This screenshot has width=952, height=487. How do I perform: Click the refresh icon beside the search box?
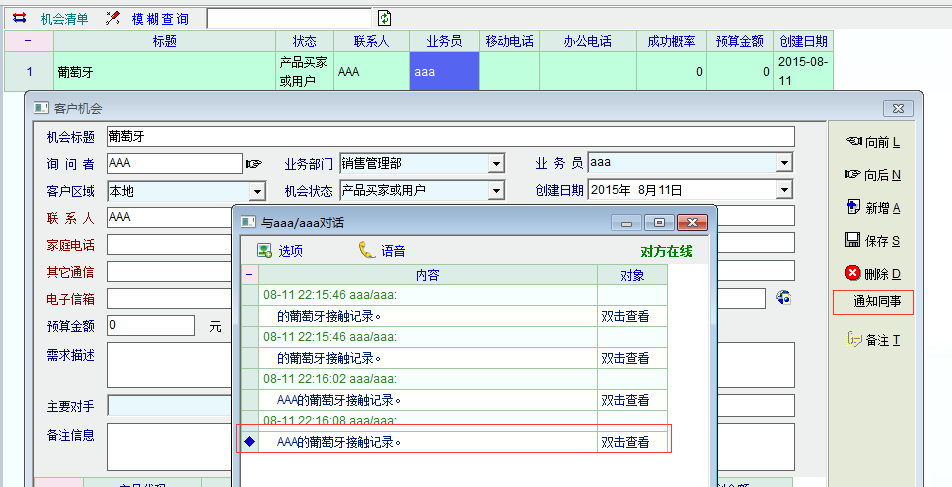point(385,18)
